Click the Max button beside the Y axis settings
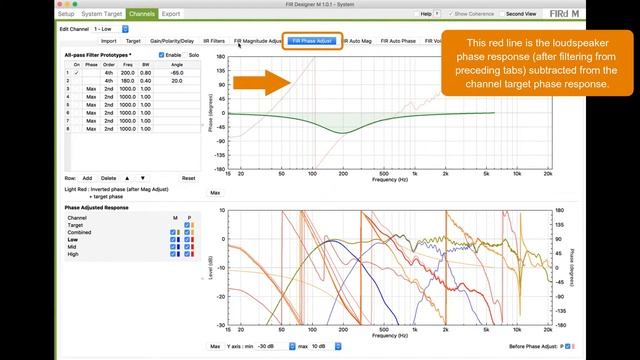This screenshot has height=360, width=640. [215, 347]
